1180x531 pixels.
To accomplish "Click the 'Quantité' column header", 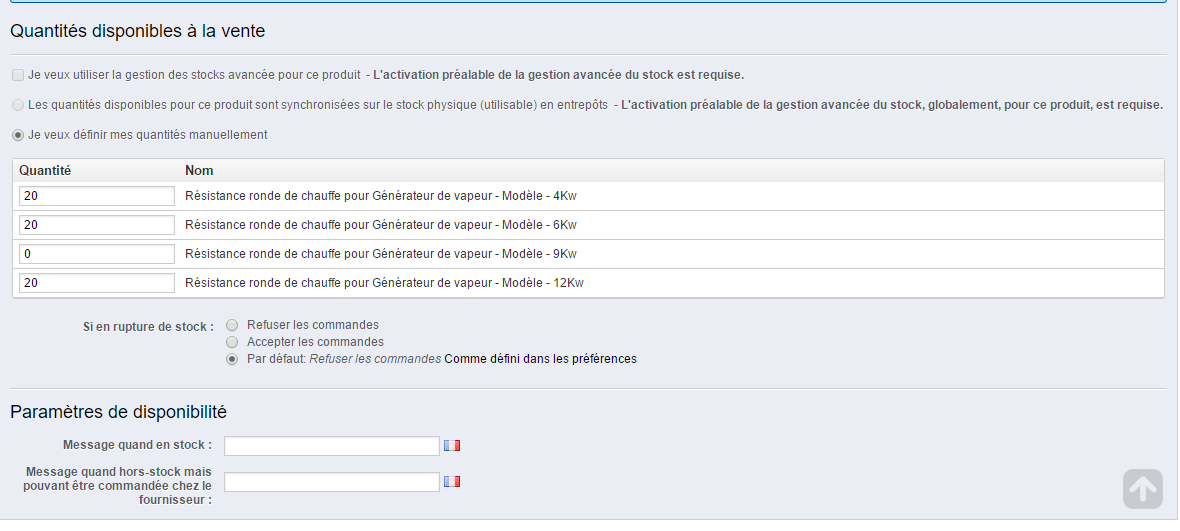I will point(45,171).
